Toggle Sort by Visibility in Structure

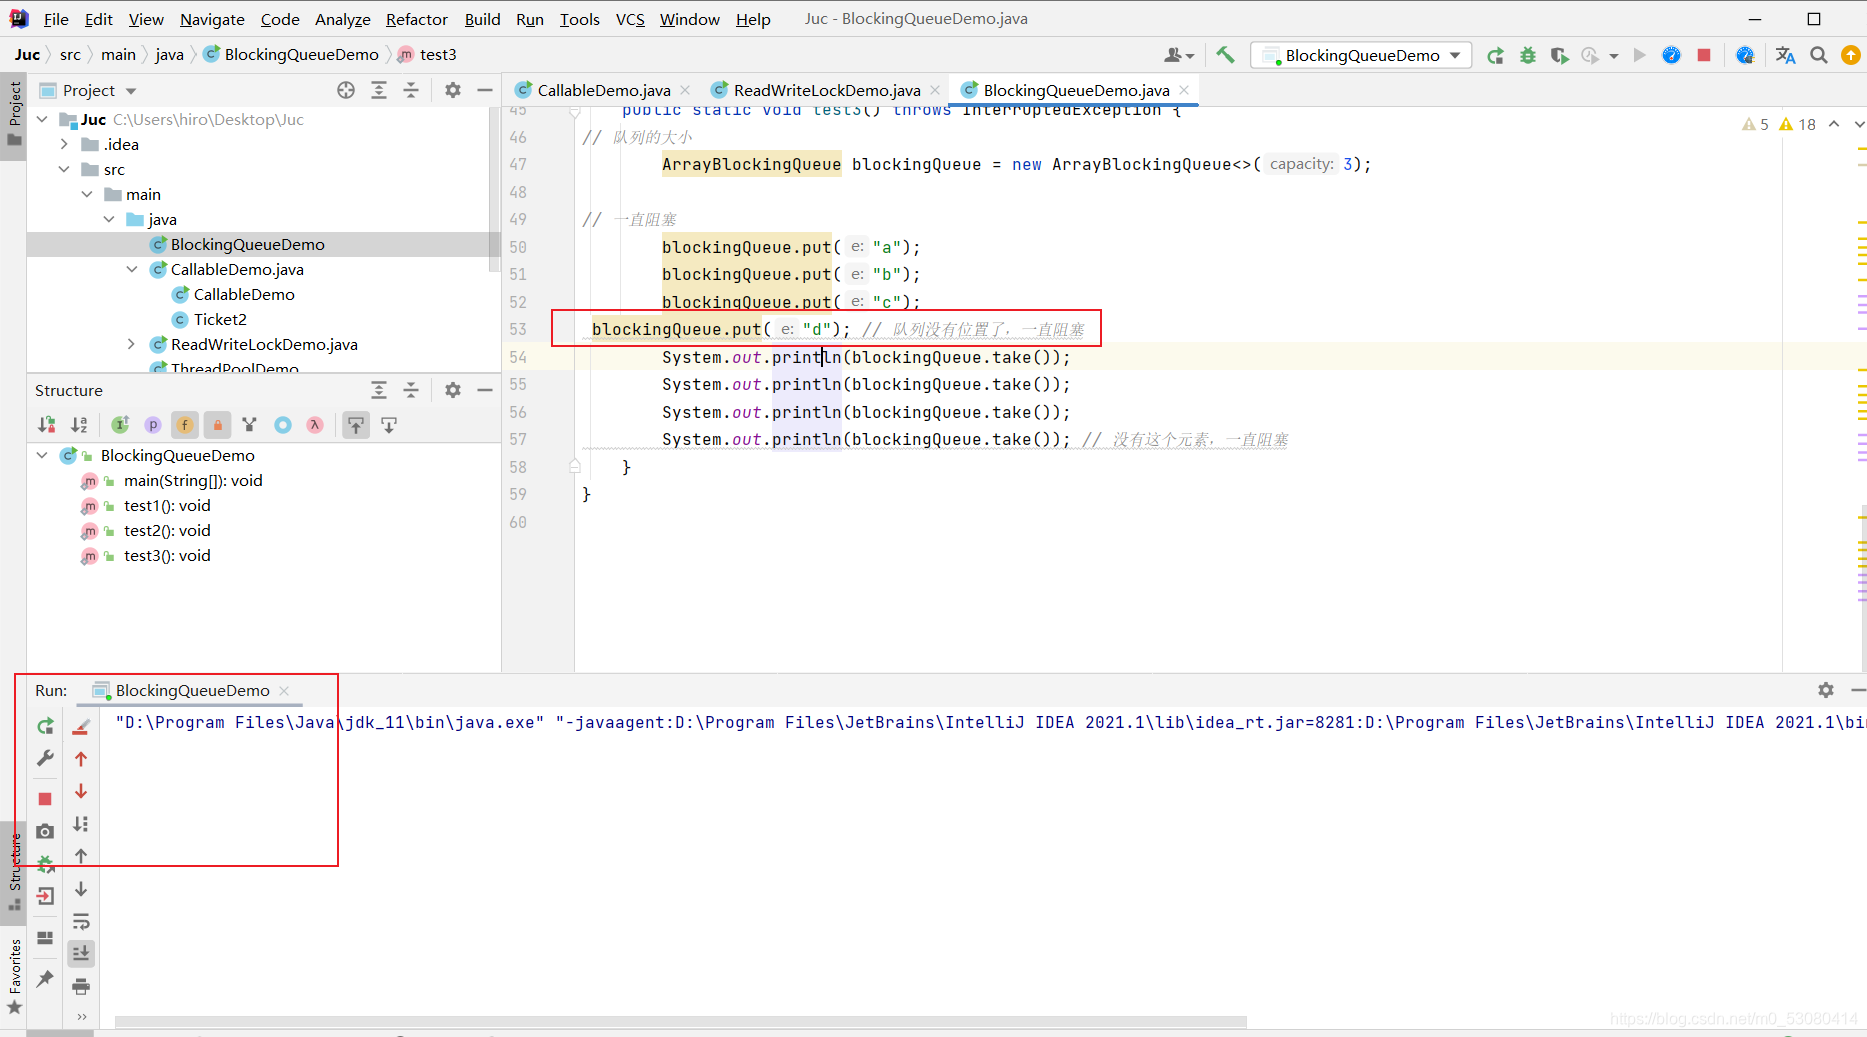click(x=47, y=425)
